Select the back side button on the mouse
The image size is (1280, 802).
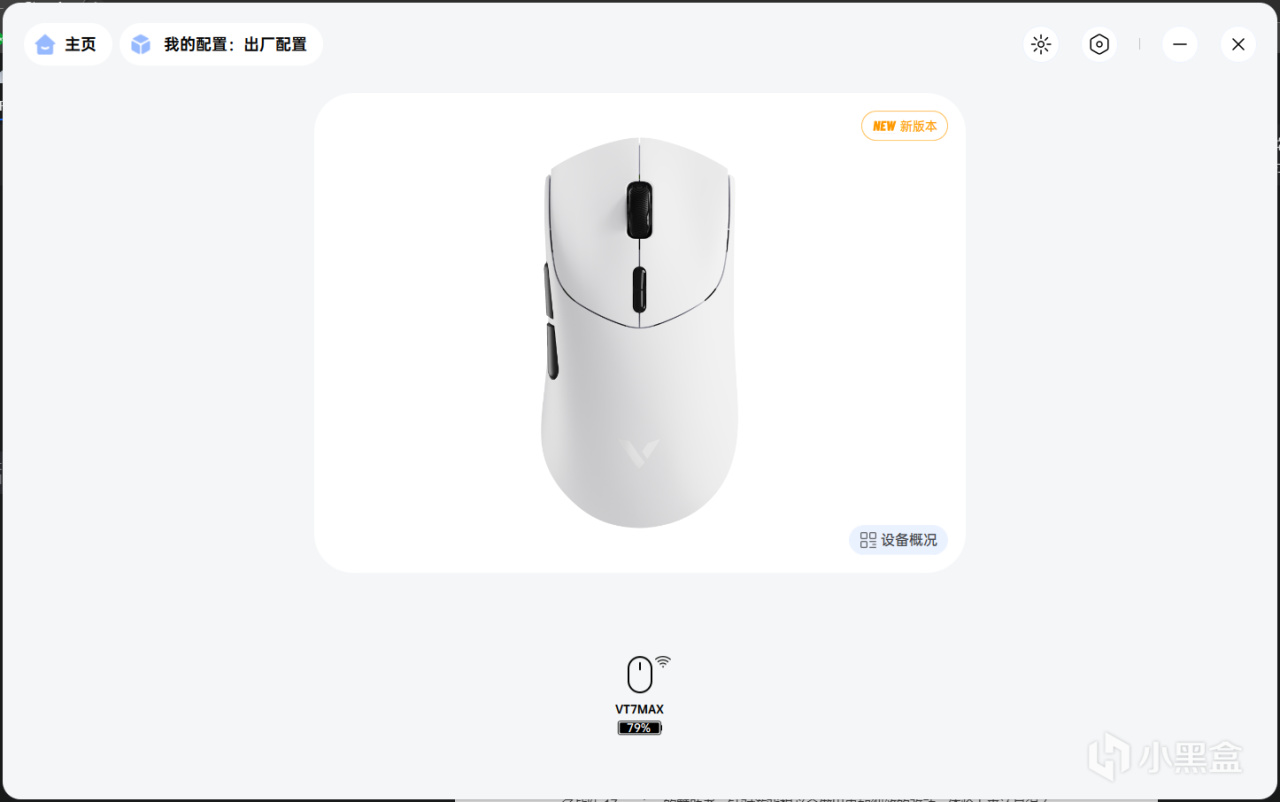552,352
